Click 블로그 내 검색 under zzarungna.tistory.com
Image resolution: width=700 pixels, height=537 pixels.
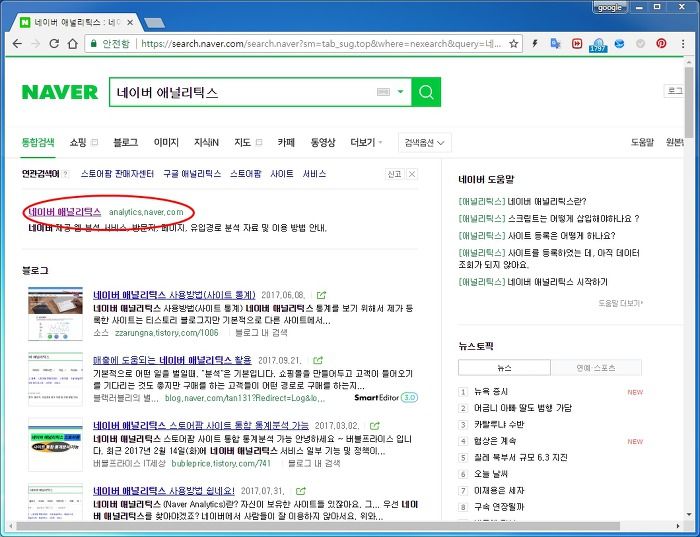point(261,333)
